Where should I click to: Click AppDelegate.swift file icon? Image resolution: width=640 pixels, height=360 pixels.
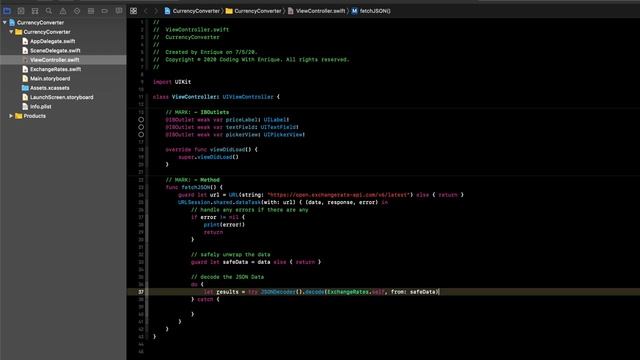[x=25, y=41]
